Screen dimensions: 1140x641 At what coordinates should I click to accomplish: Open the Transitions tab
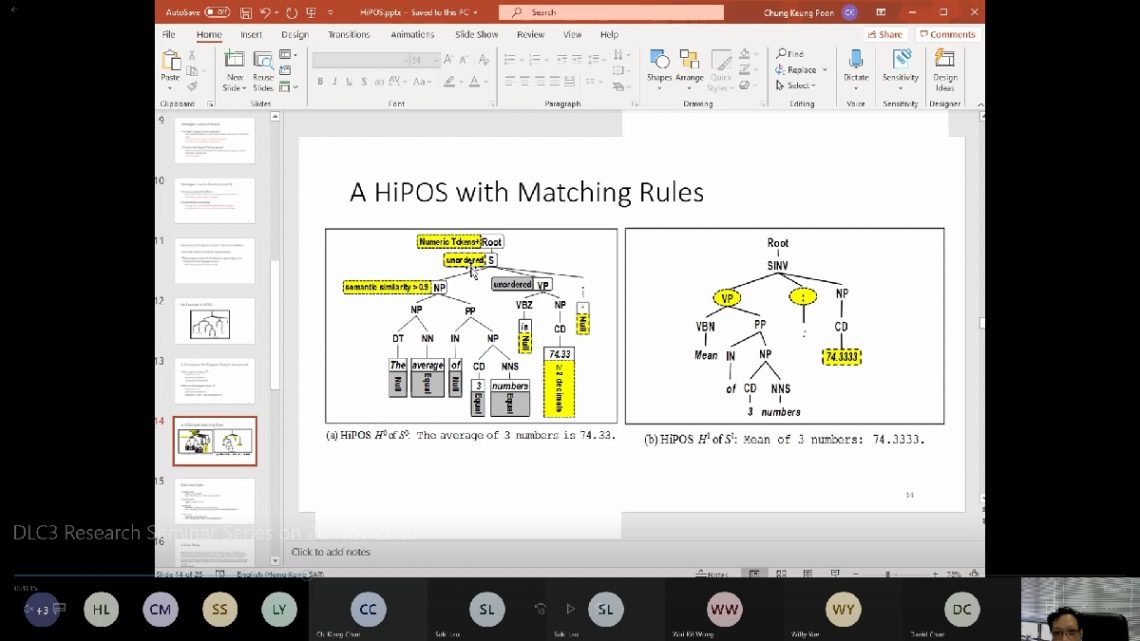pos(349,34)
